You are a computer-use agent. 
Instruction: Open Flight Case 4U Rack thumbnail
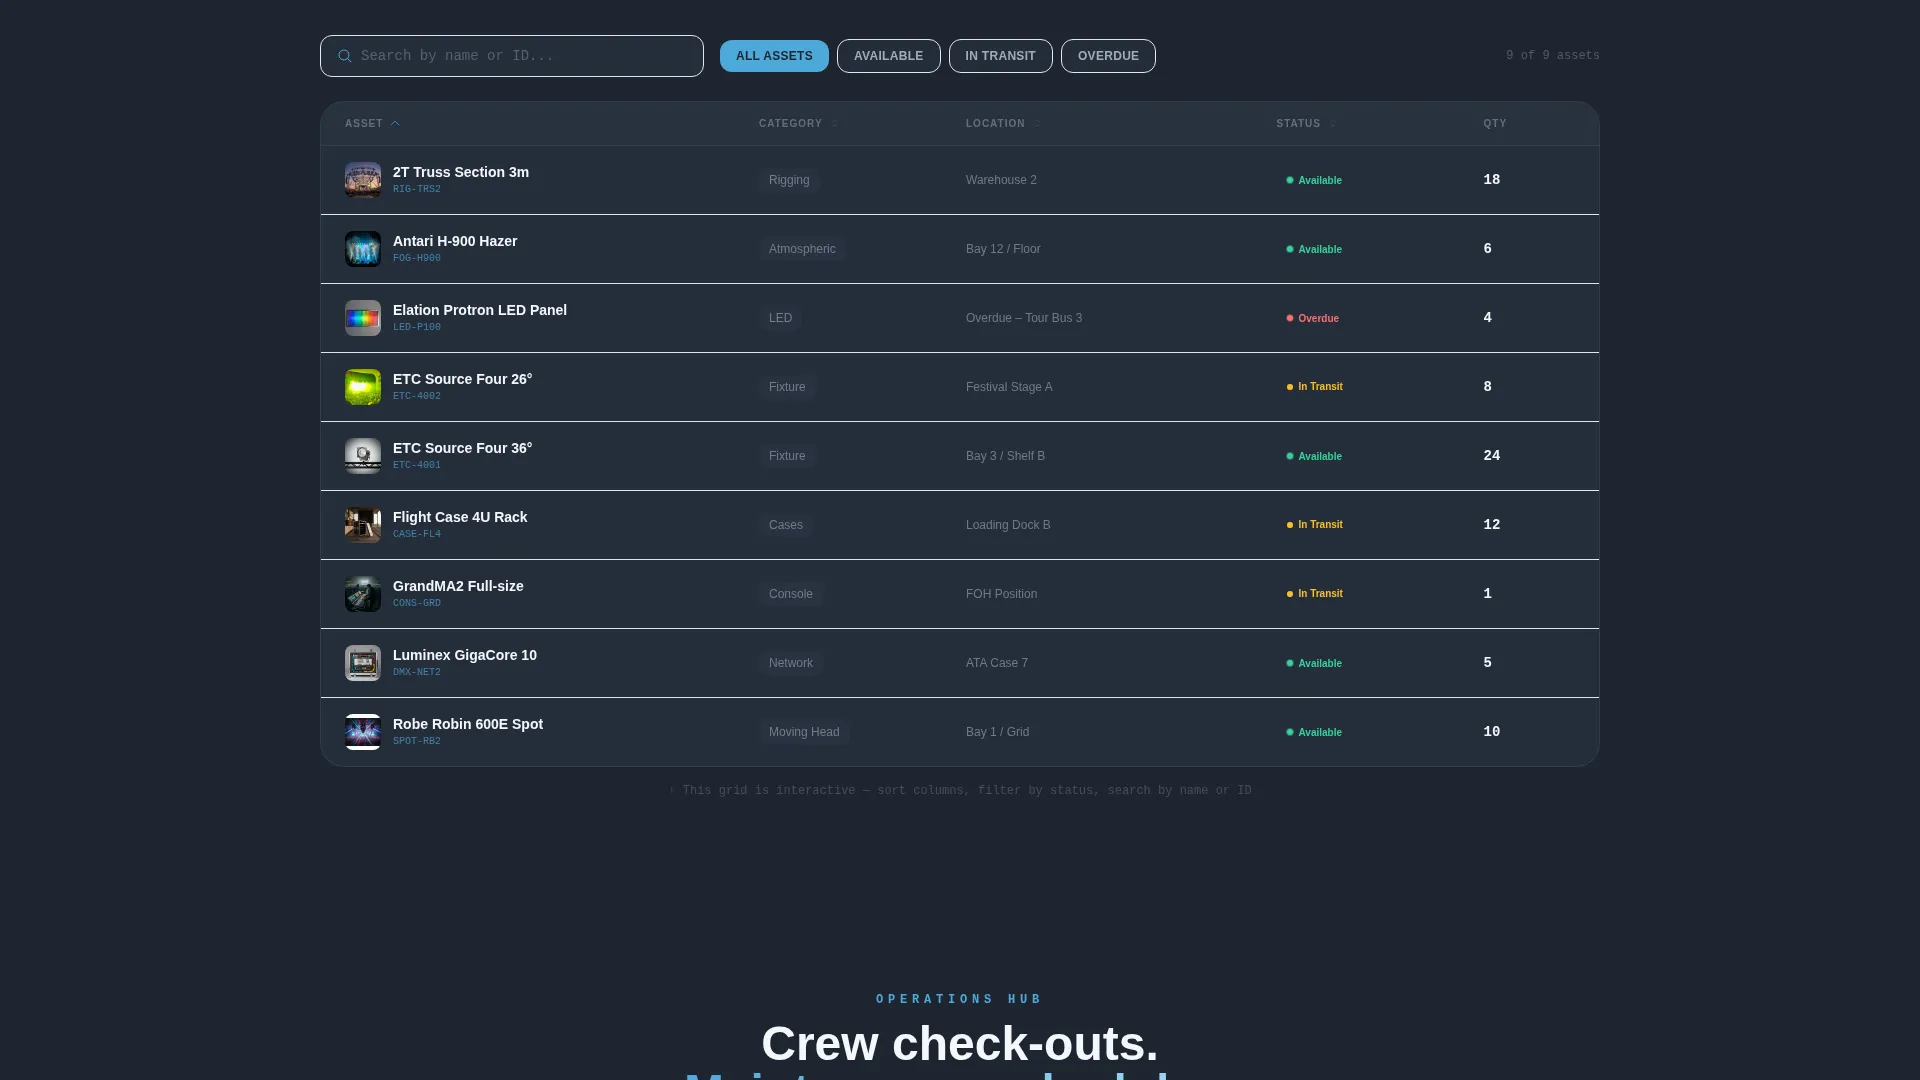click(x=363, y=525)
